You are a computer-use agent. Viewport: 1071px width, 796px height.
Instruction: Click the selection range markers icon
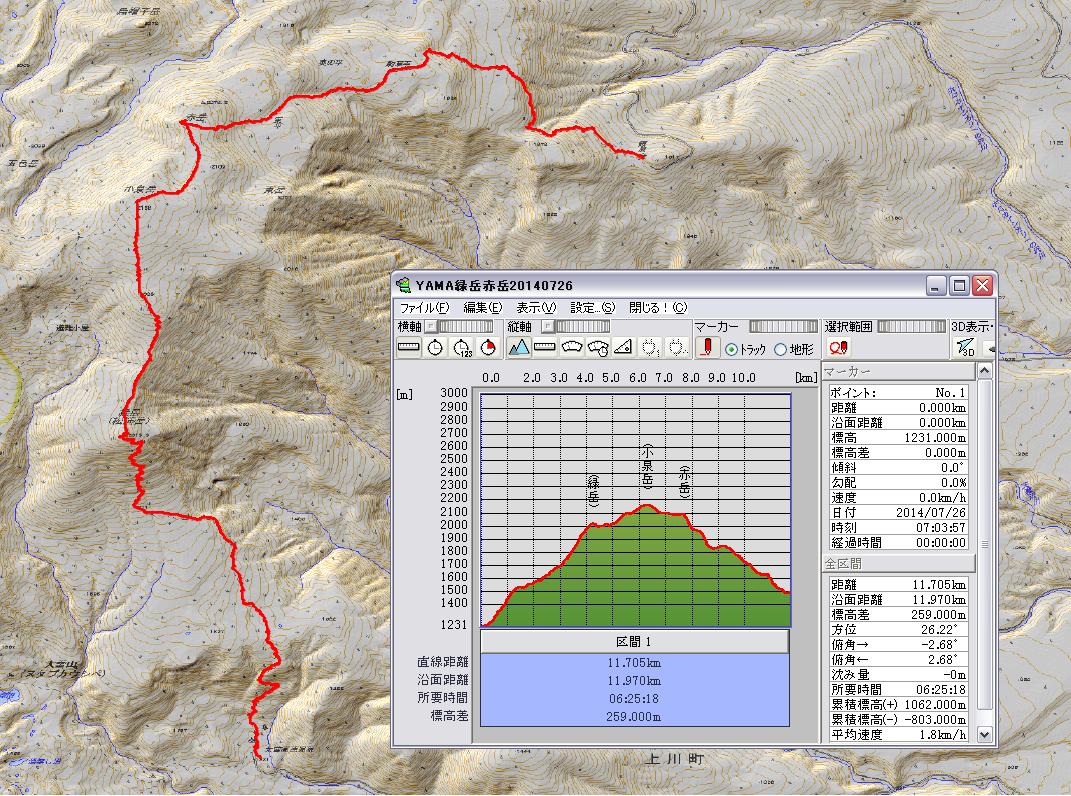(x=838, y=348)
